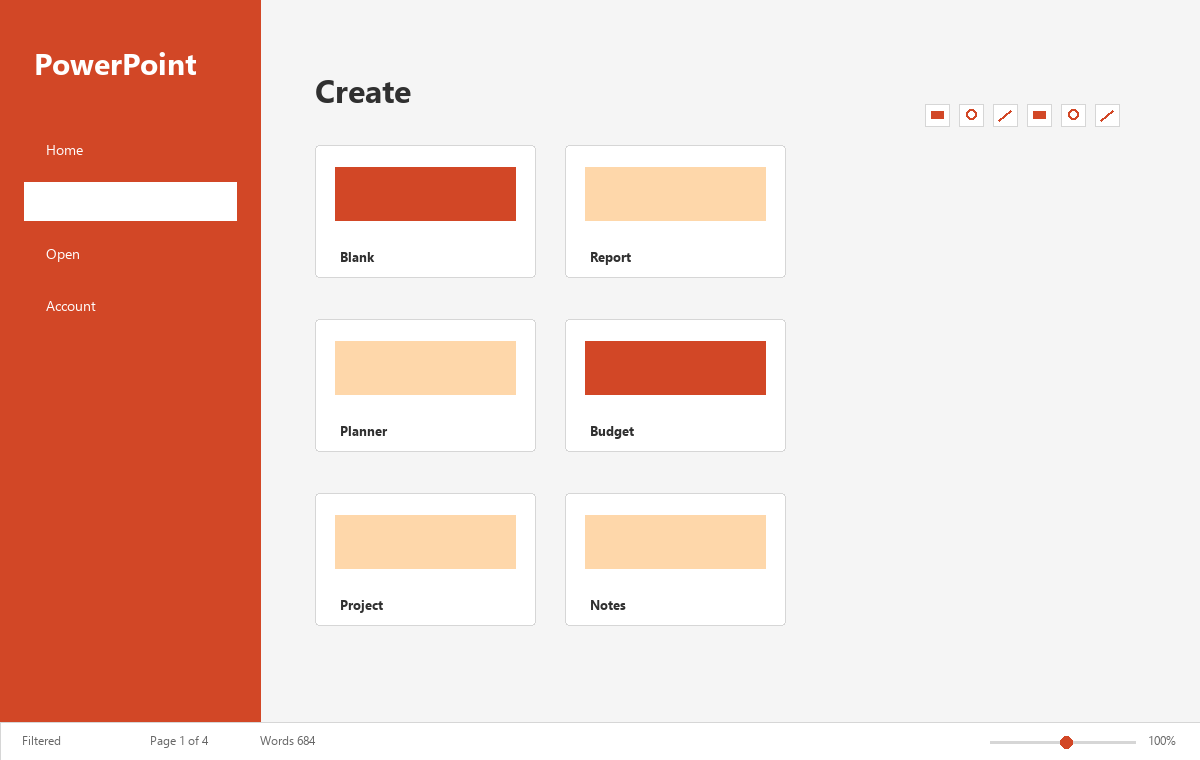Choose Open in the sidebar
The image size is (1200, 760).
pyautogui.click(x=130, y=254)
